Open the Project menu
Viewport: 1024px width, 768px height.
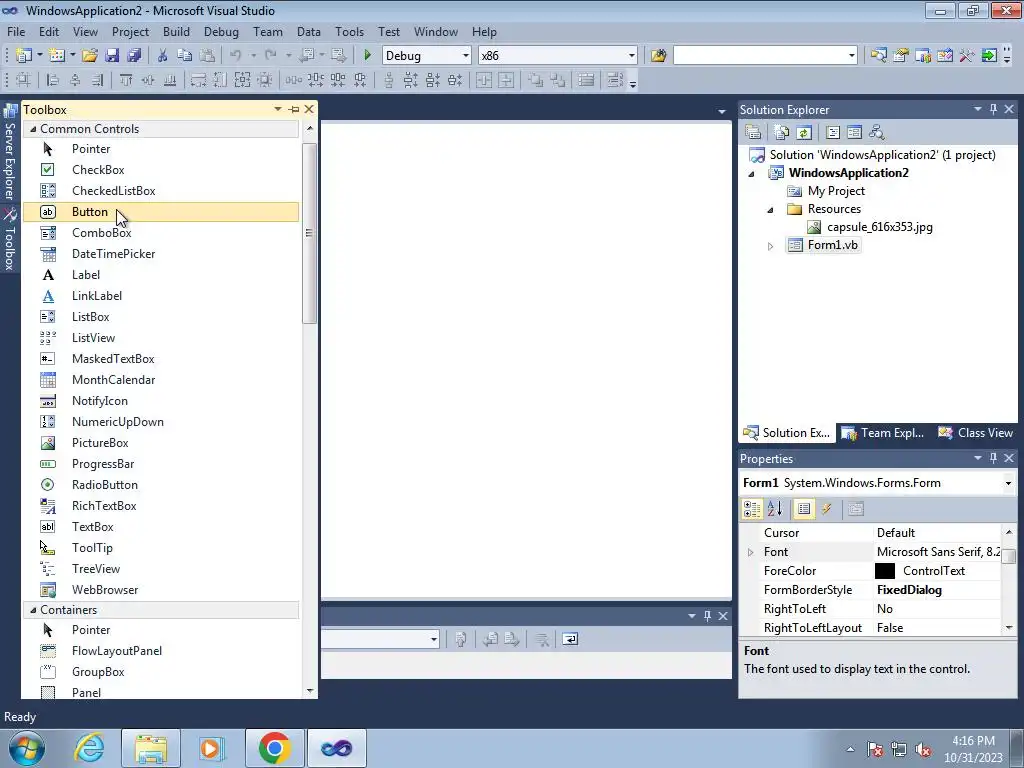click(130, 31)
